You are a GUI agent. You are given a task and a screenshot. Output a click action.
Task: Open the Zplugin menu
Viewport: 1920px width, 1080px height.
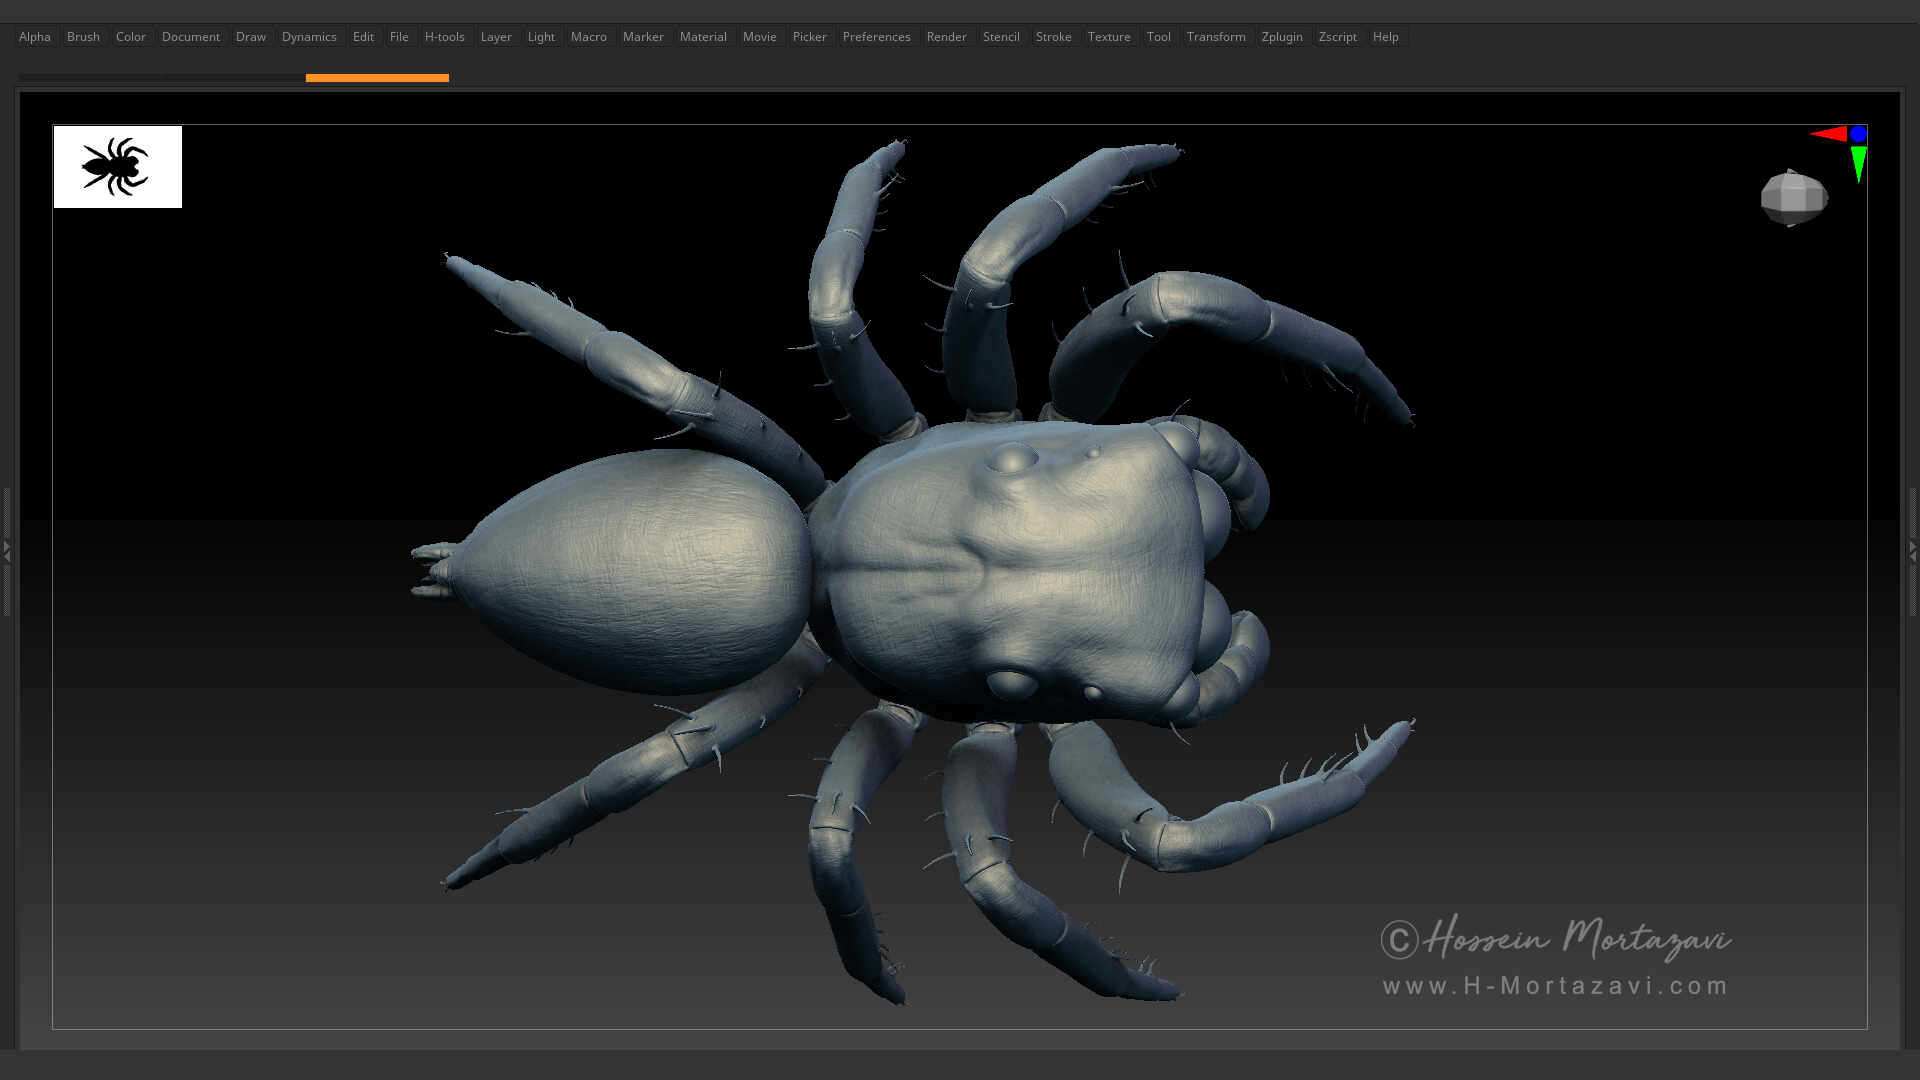[x=1282, y=36]
